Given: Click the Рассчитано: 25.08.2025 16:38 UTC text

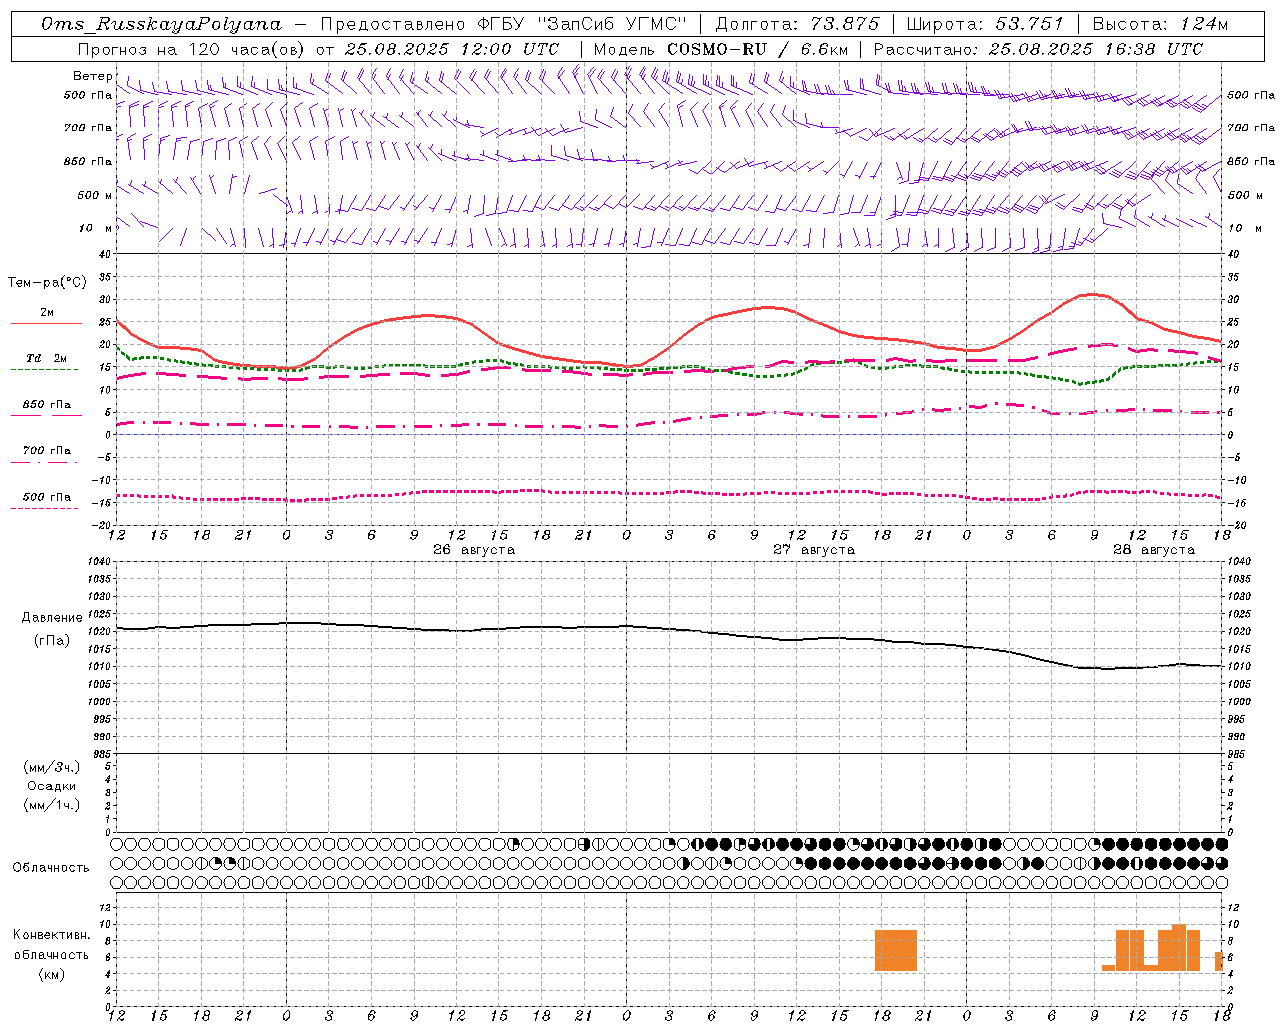Looking at the screenshot, I should click(1038, 49).
